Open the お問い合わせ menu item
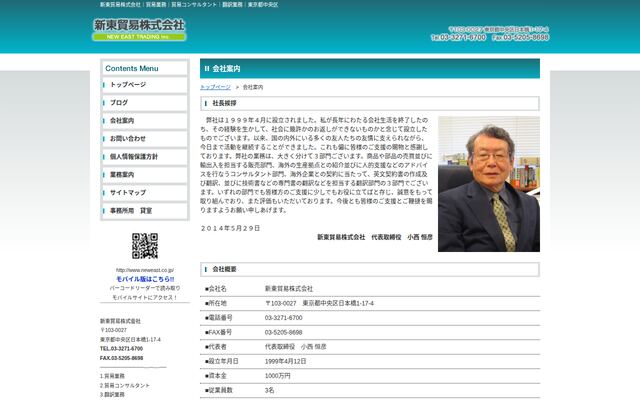Screen dimensions: 640x400 [x=145, y=139]
